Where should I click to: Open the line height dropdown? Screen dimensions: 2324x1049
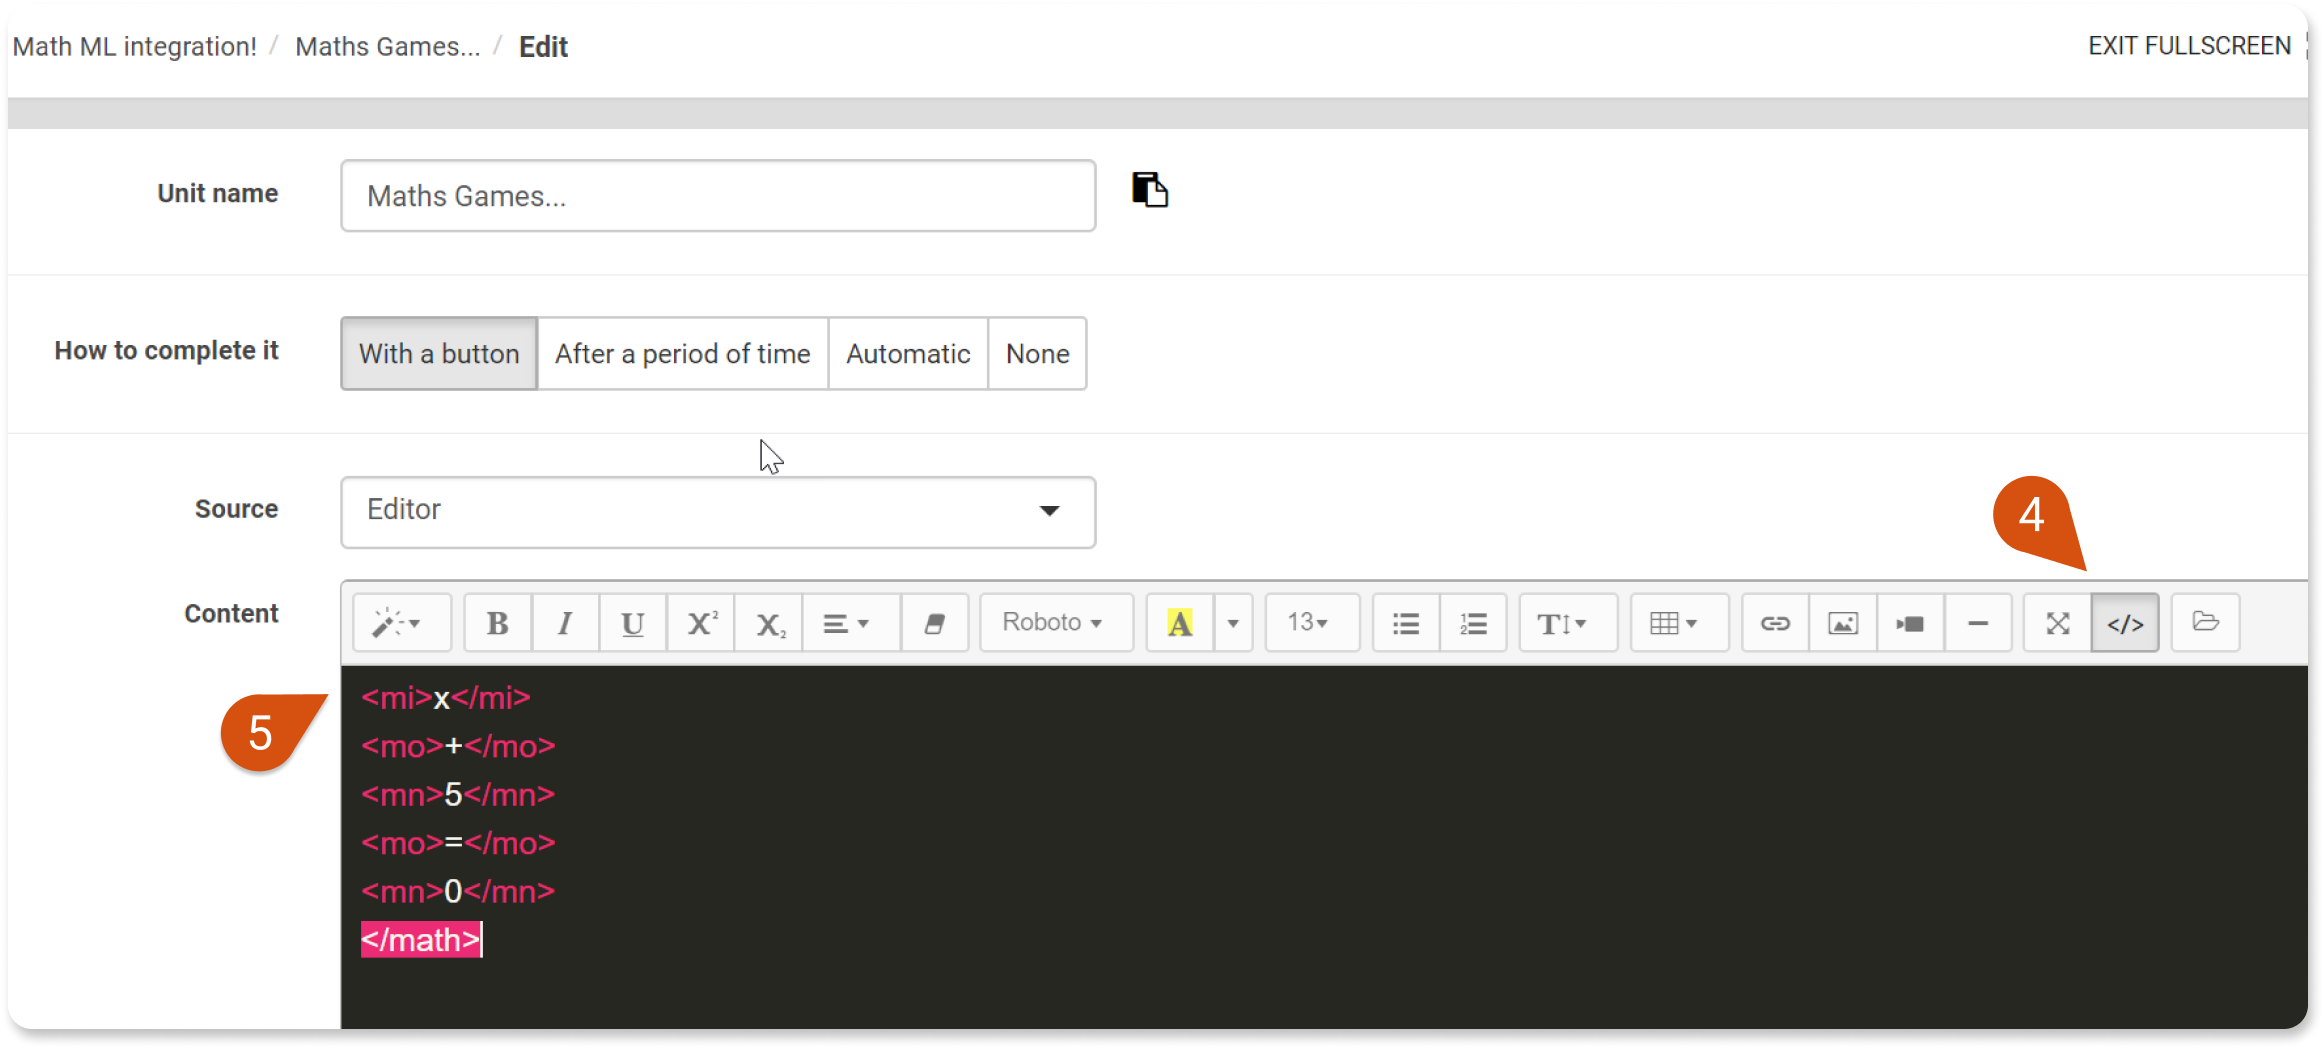click(x=1567, y=623)
